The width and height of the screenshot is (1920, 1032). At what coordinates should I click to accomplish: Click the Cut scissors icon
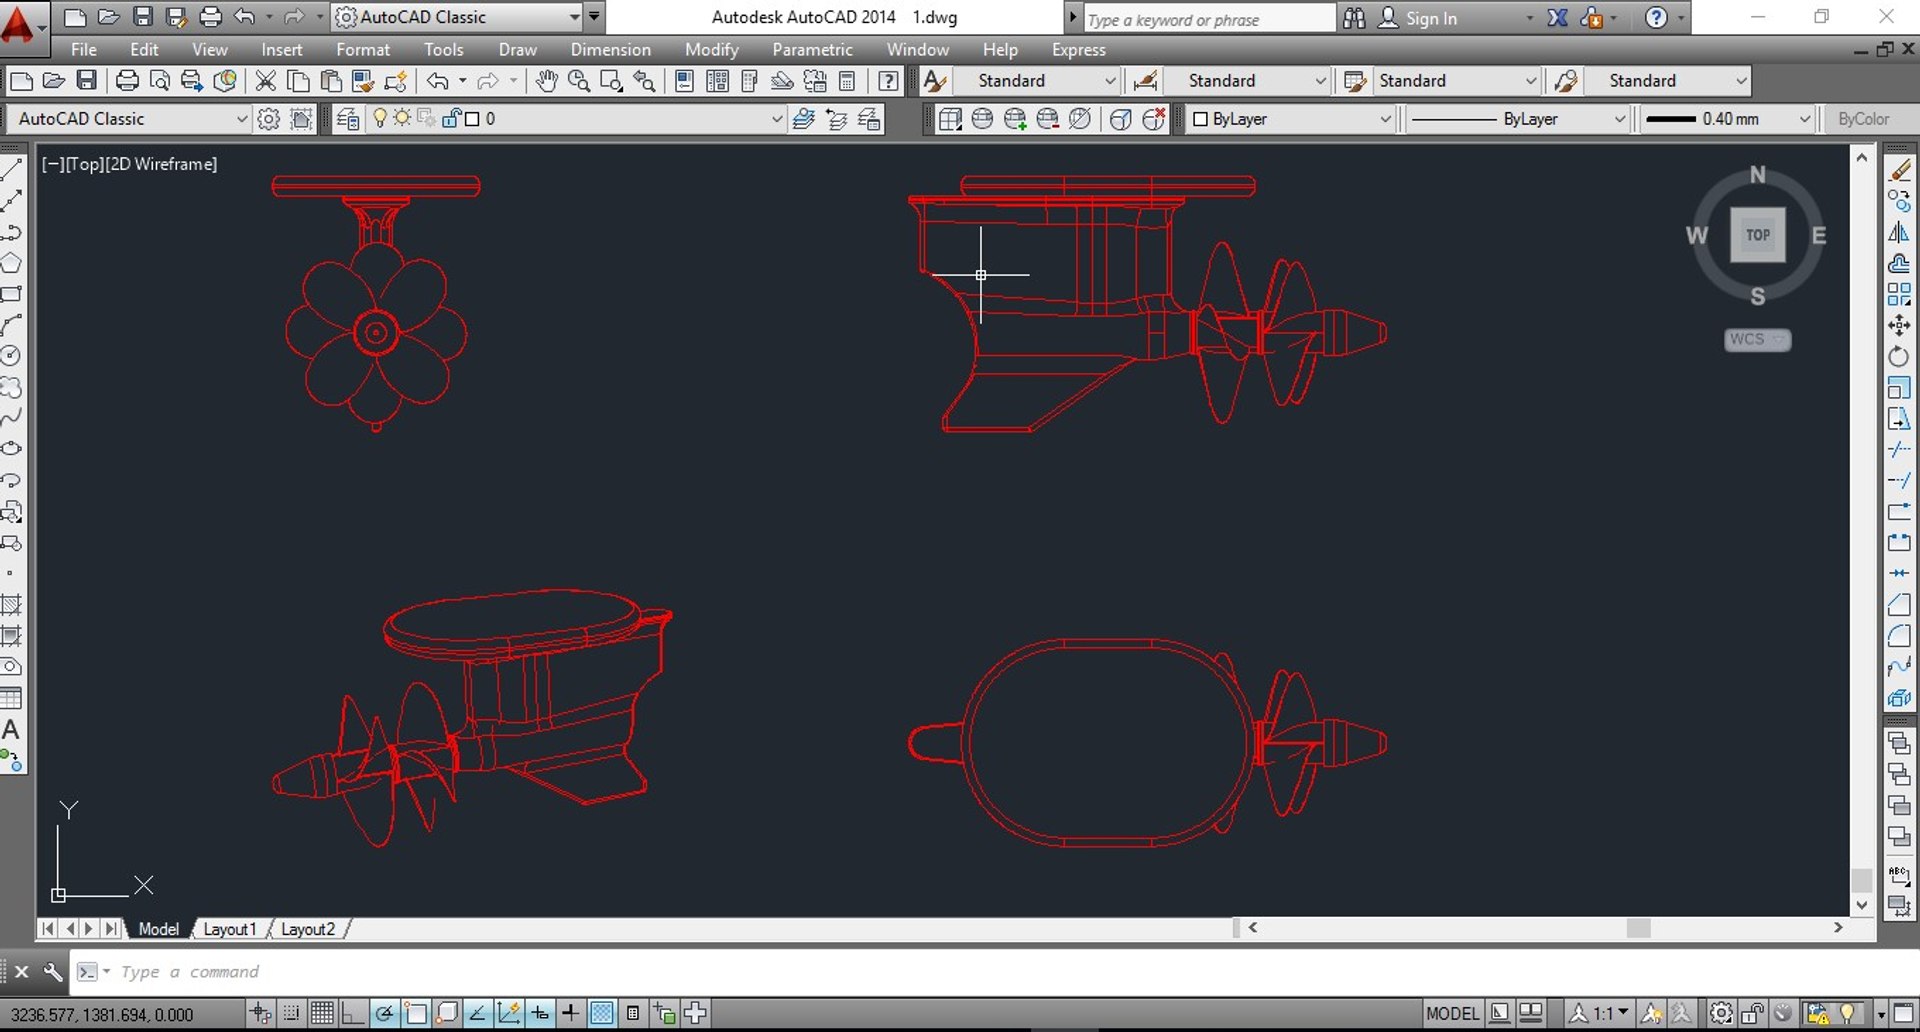pos(265,81)
